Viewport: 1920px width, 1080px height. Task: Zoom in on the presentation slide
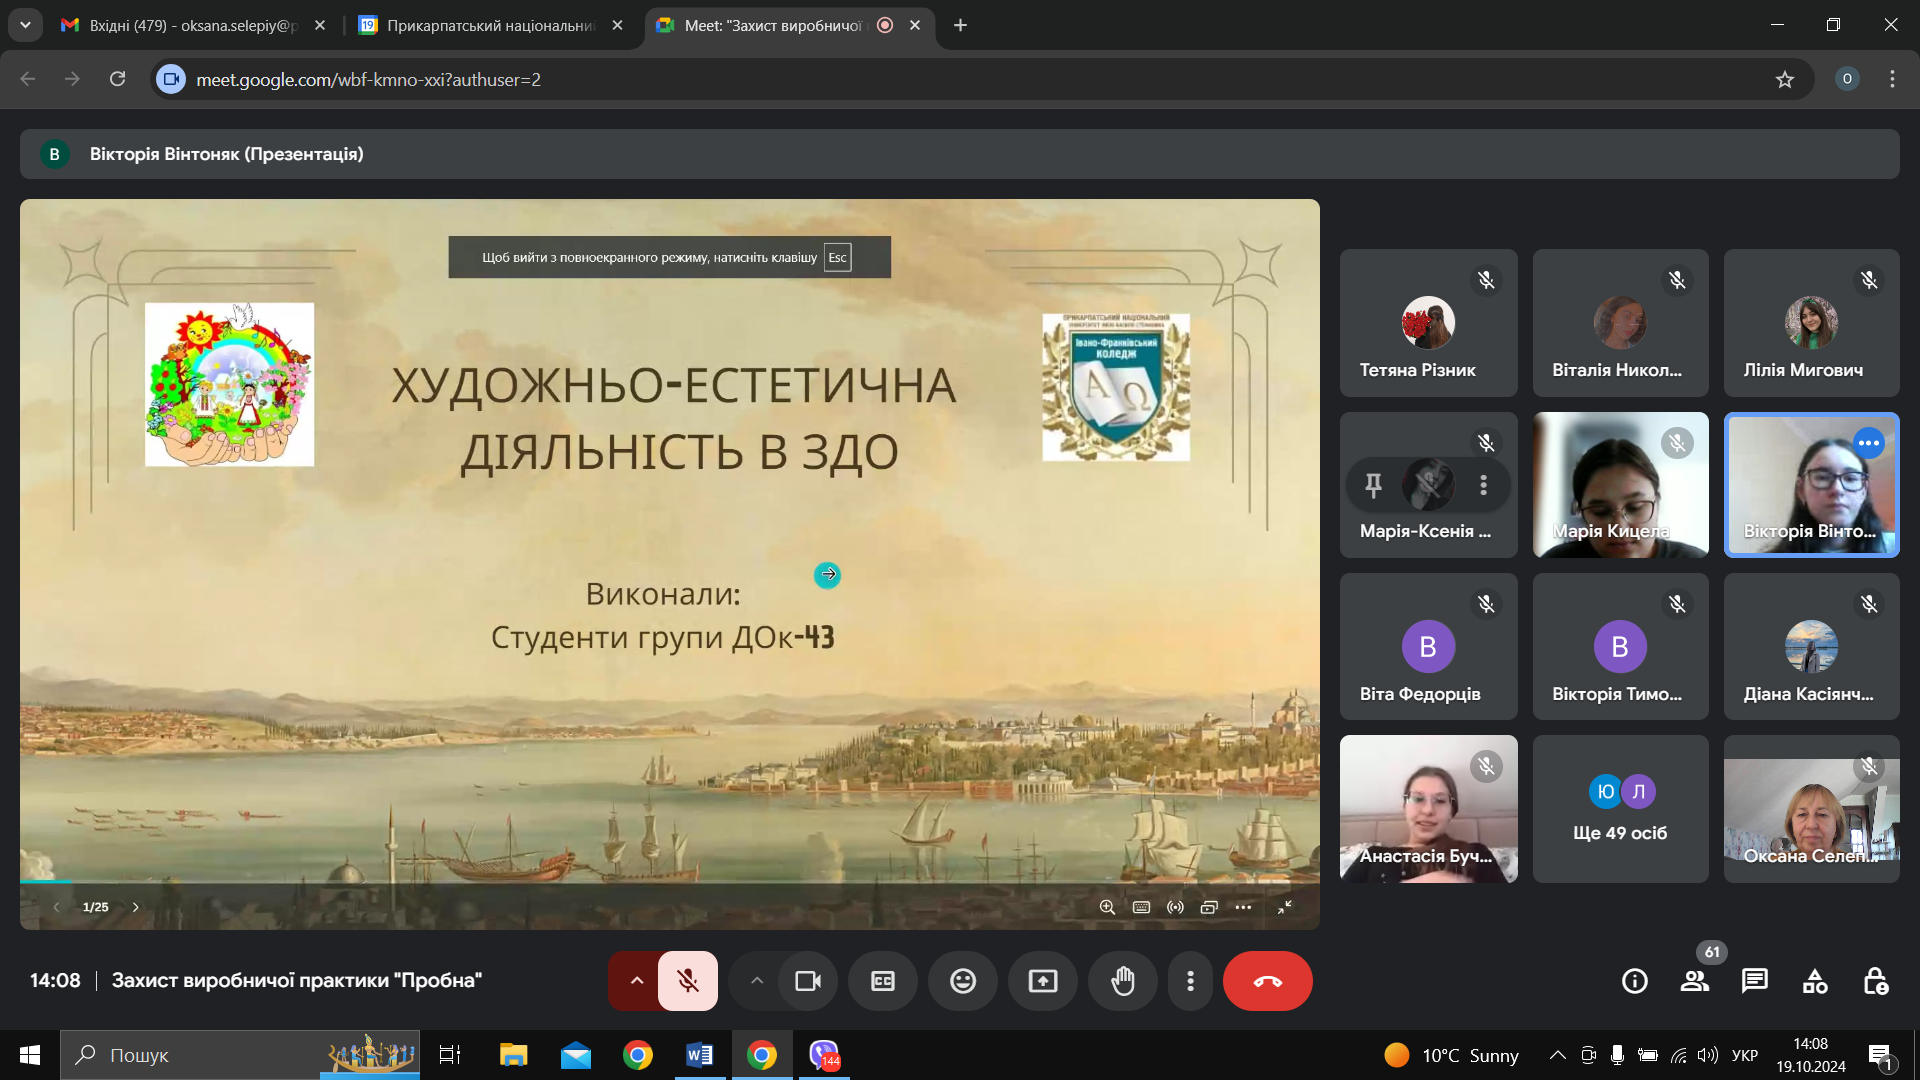(1107, 907)
